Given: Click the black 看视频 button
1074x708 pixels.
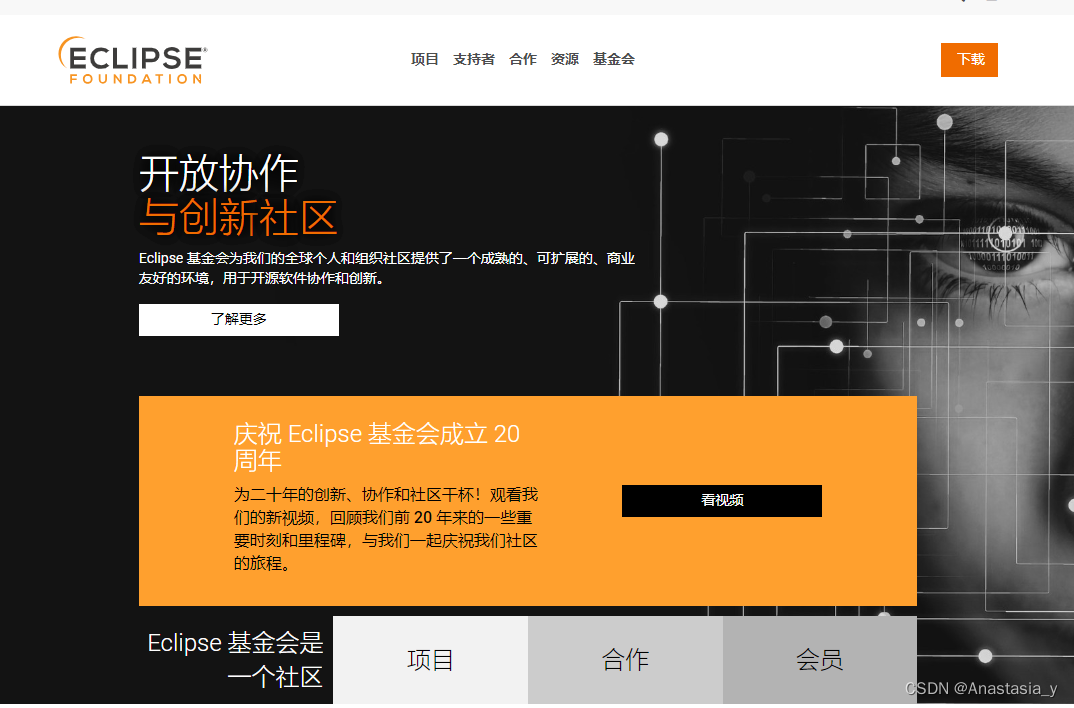Looking at the screenshot, I should [722, 501].
